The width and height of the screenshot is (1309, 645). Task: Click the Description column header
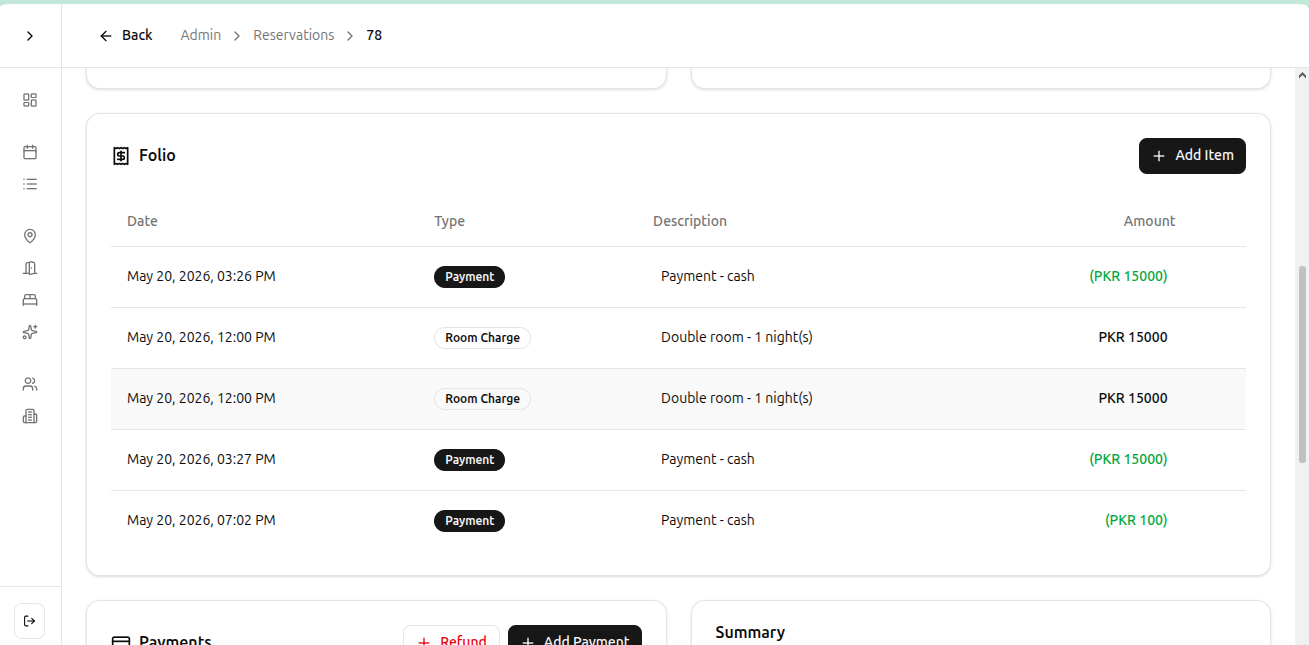tap(690, 221)
